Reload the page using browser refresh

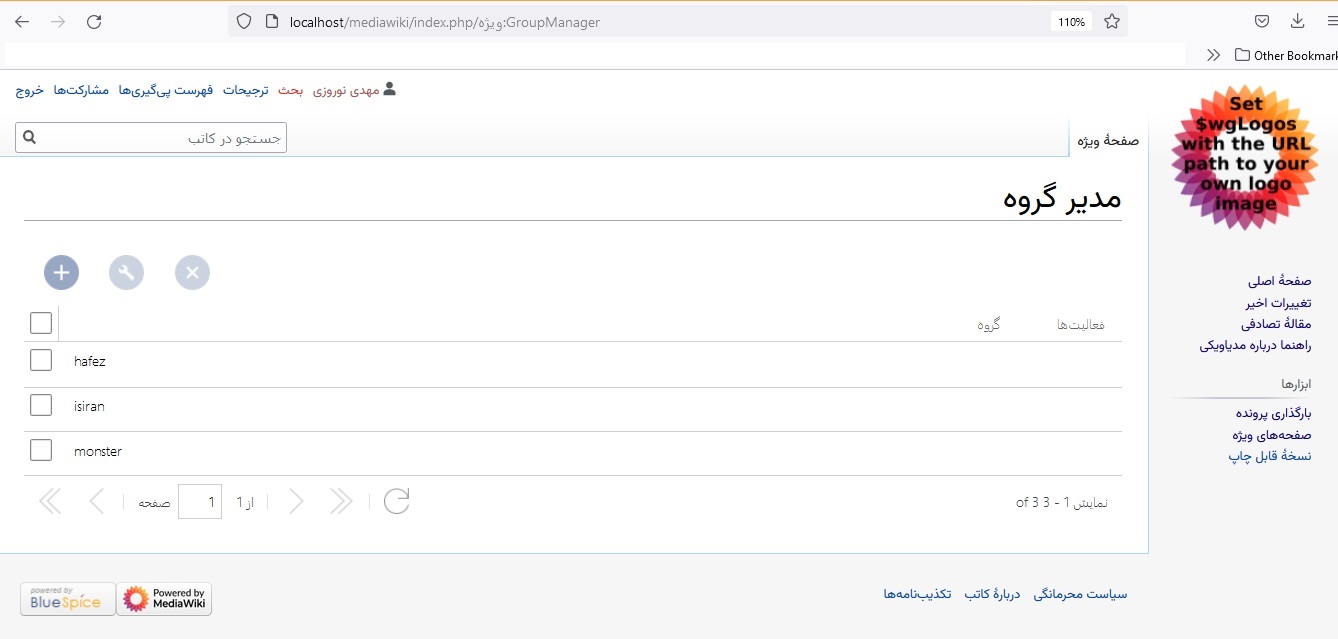[94, 21]
